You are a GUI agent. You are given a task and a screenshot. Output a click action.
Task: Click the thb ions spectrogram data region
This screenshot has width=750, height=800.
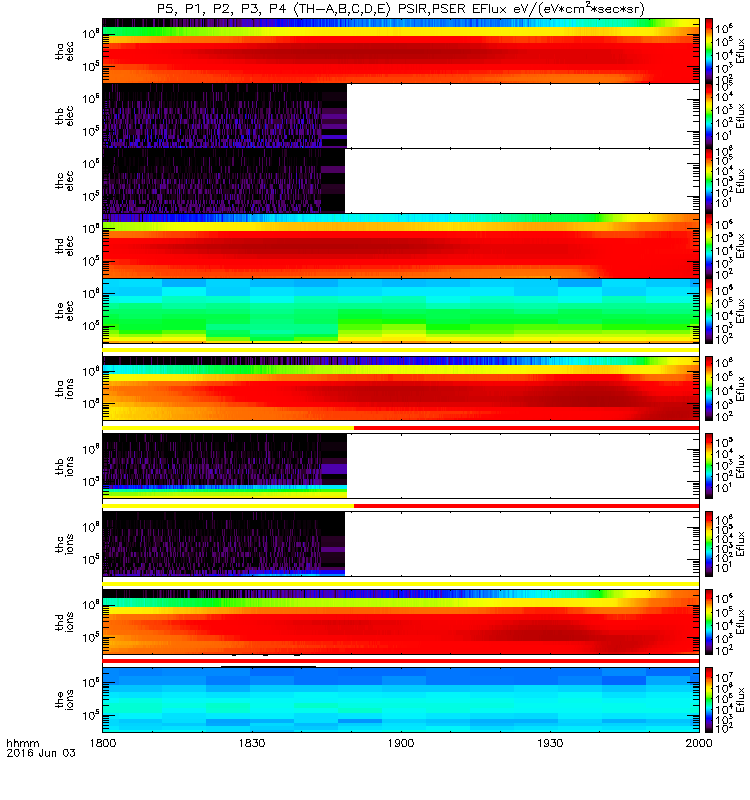point(224,466)
